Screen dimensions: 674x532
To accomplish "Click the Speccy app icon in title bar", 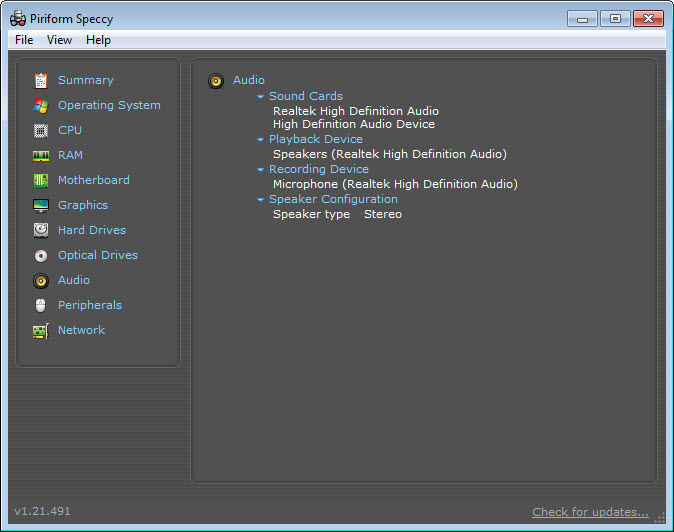I will click(18, 19).
